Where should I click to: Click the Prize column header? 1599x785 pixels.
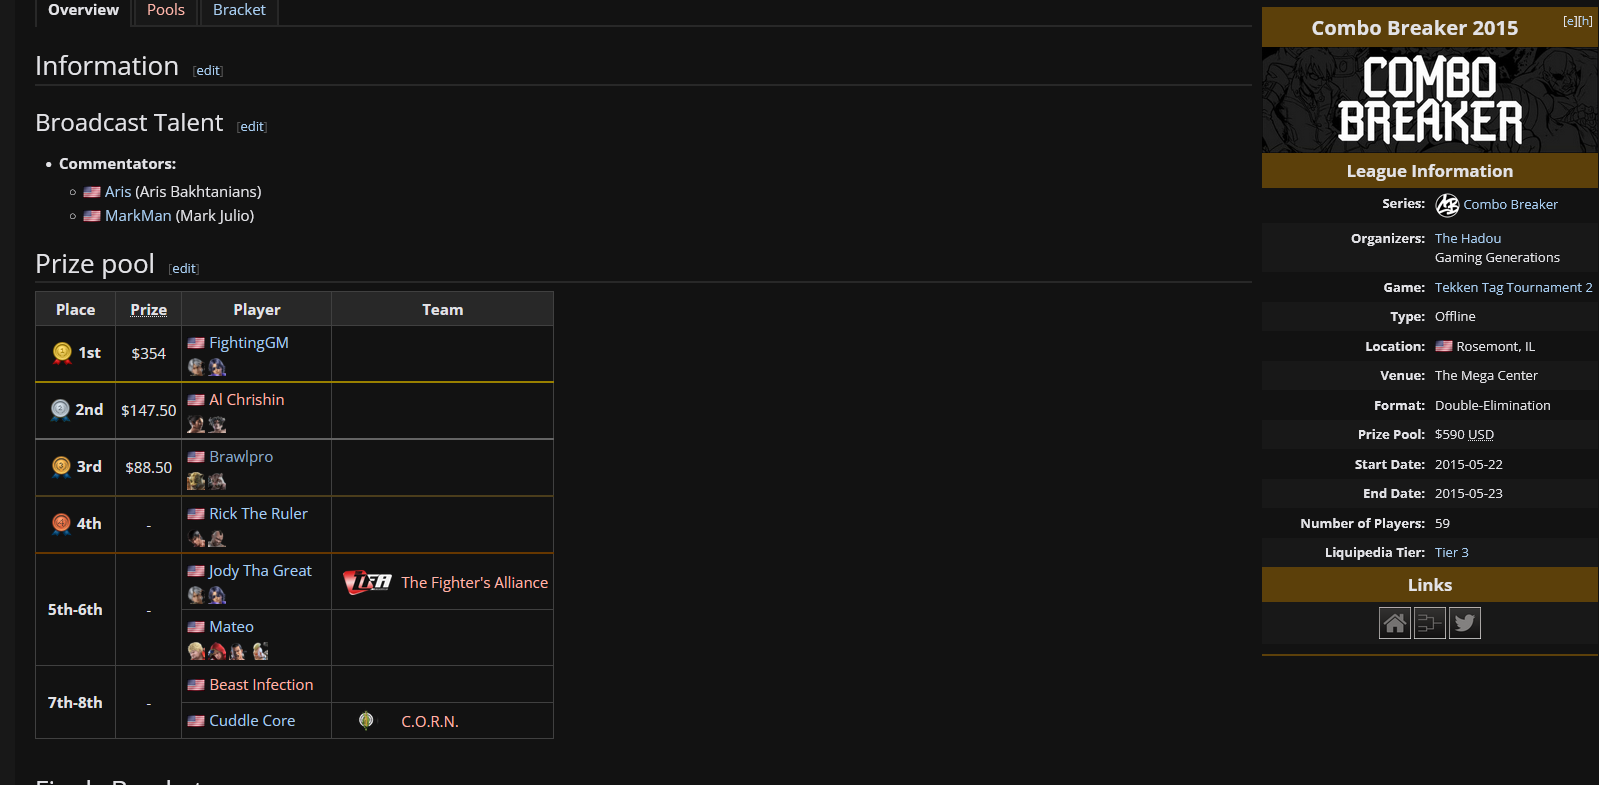click(x=149, y=310)
